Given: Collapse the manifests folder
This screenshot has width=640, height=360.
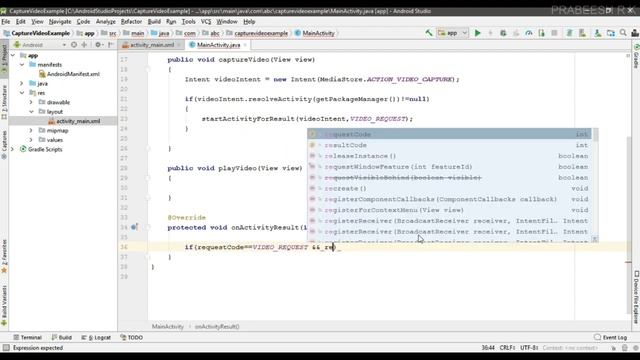Looking at the screenshot, I should [x=22, y=64].
